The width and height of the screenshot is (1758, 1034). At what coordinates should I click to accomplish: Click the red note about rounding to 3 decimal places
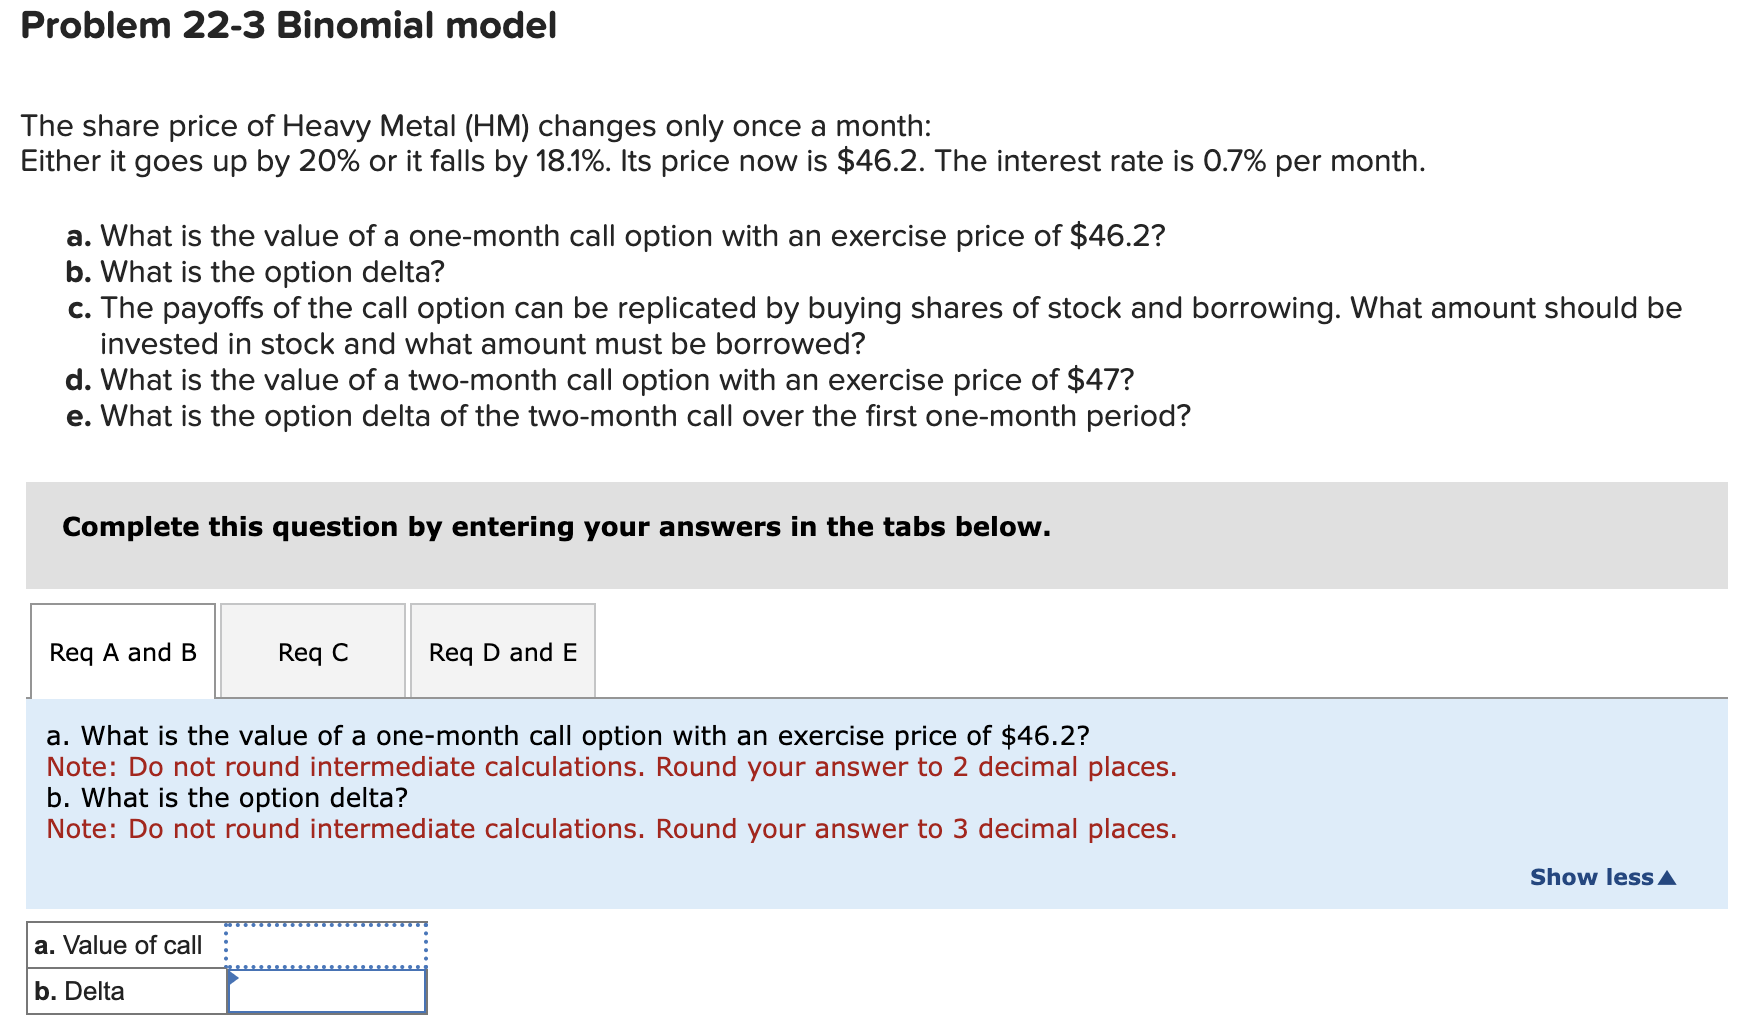tap(610, 829)
